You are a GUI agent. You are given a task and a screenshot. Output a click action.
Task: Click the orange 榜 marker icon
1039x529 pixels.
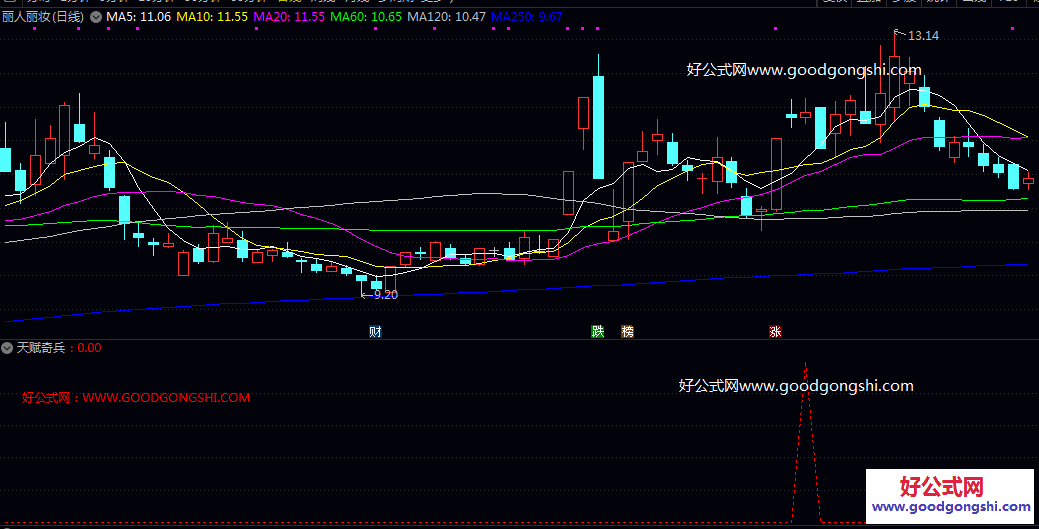pyautogui.click(x=628, y=331)
